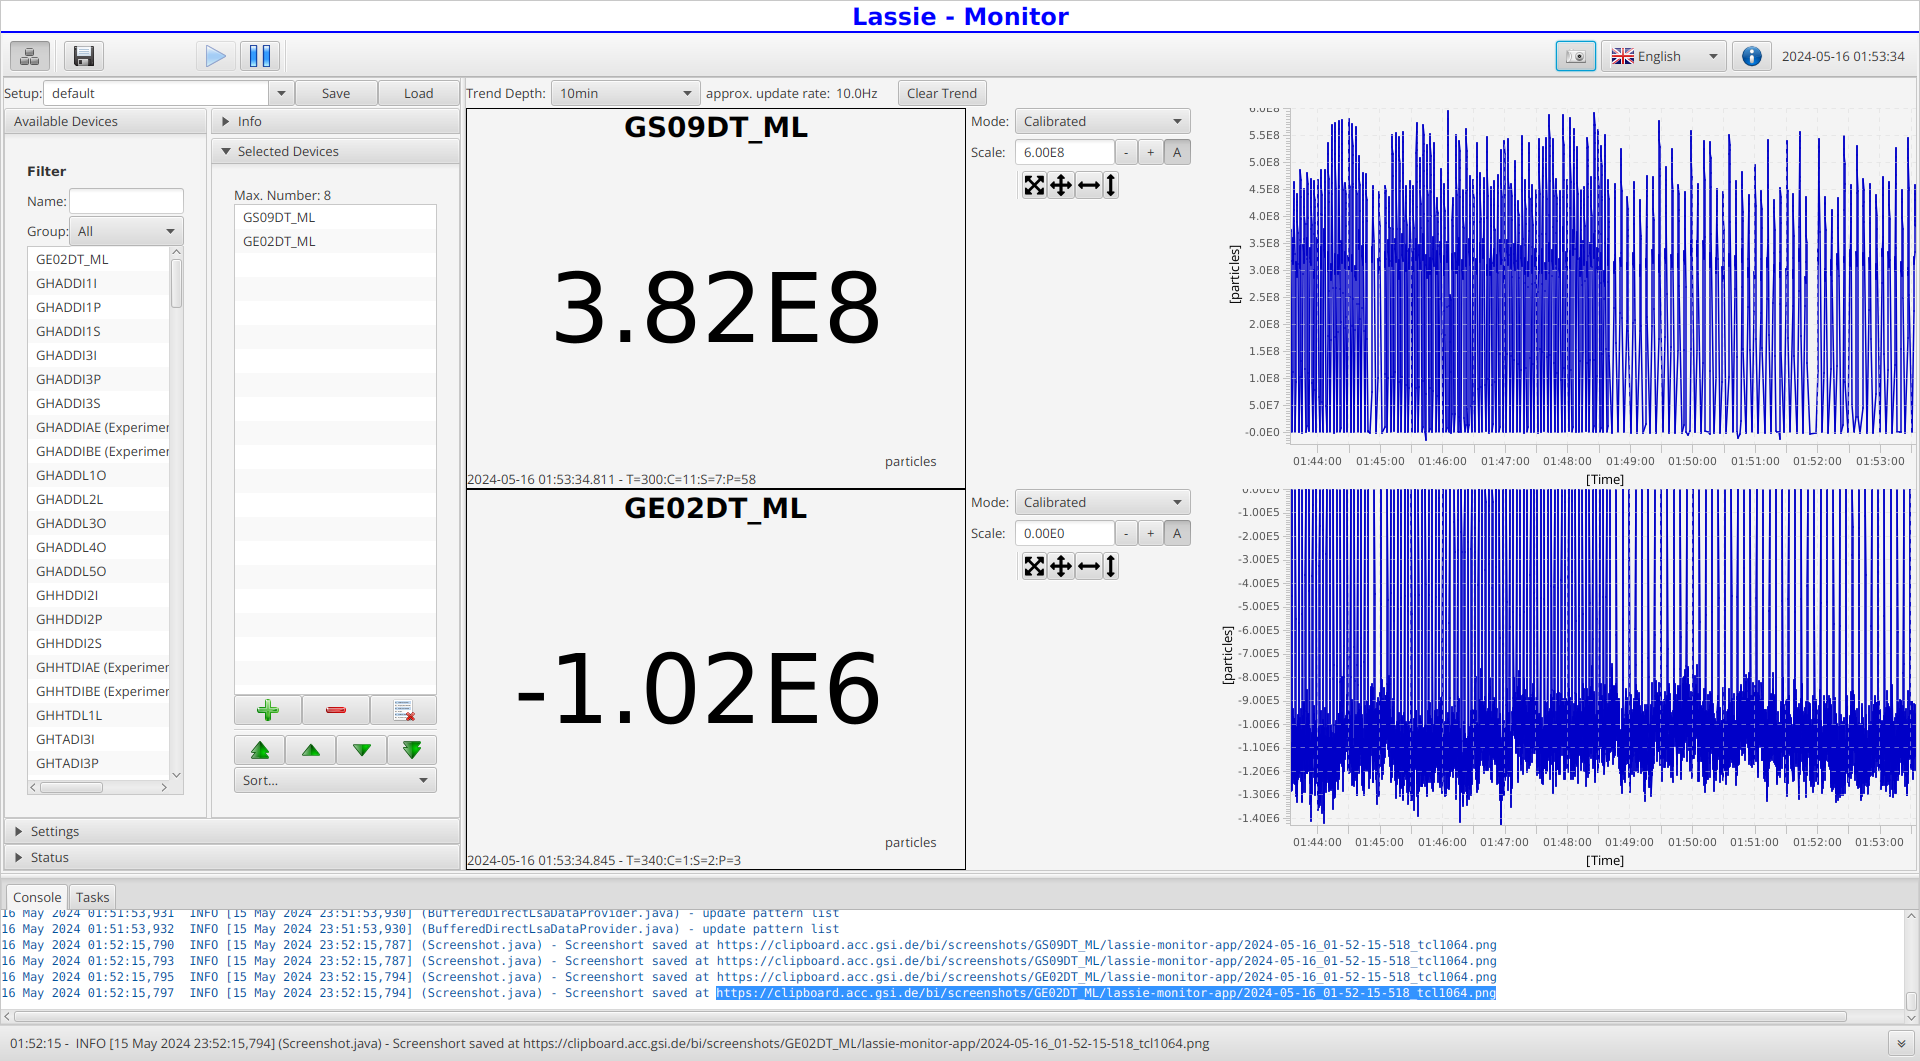Image resolution: width=1920 pixels, height=1061 pixels.
Task: Click the Available Devices header
Action: (105, 121)
